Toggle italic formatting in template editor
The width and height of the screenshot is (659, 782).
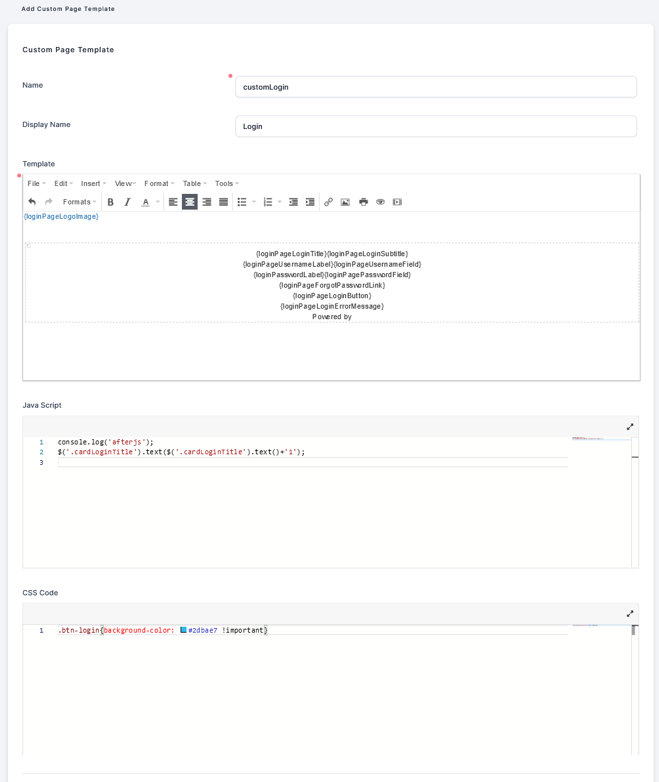tap(127, 202)
